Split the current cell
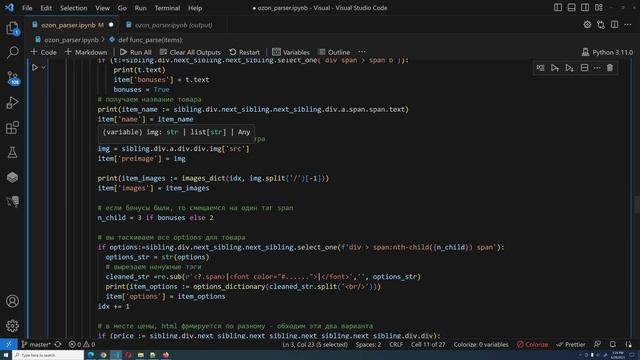The image size is (640, 360). click(x=584, y=68)
